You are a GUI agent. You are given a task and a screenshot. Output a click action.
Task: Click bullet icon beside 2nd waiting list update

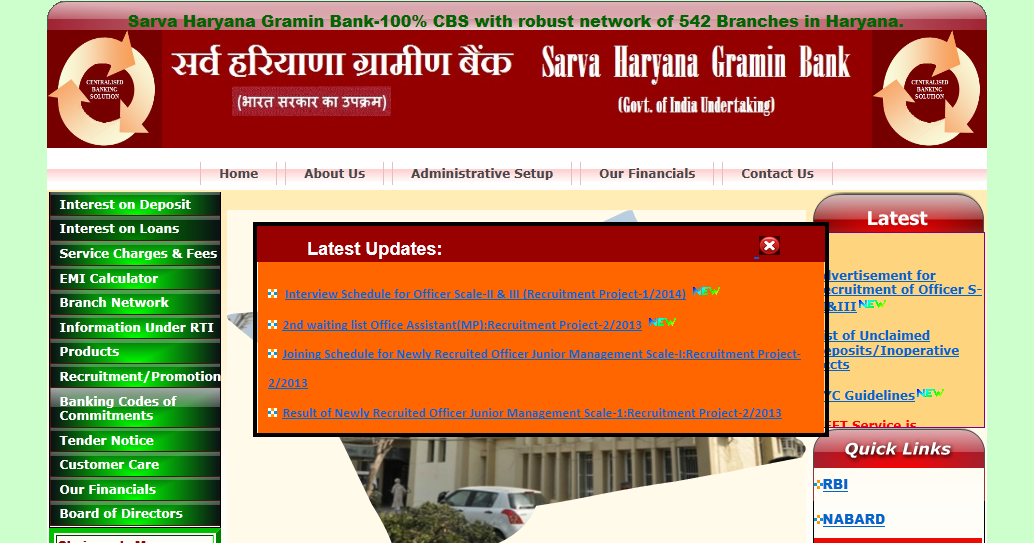272,325
